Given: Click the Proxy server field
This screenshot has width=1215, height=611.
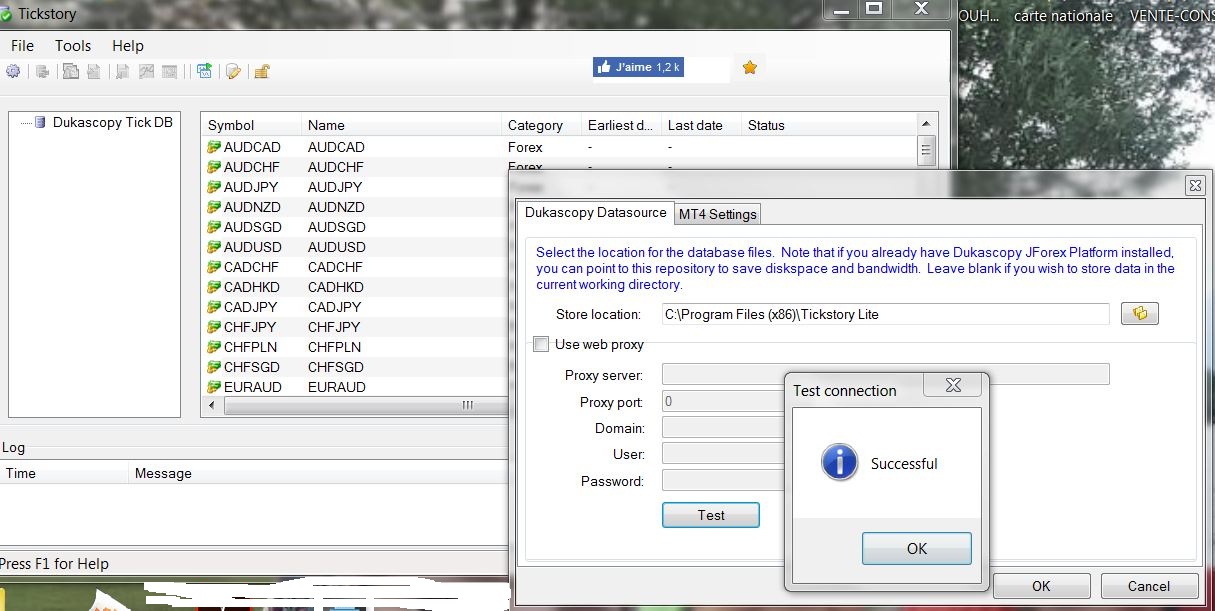Looking at the screenshot, I should click(x=885, y=374).
